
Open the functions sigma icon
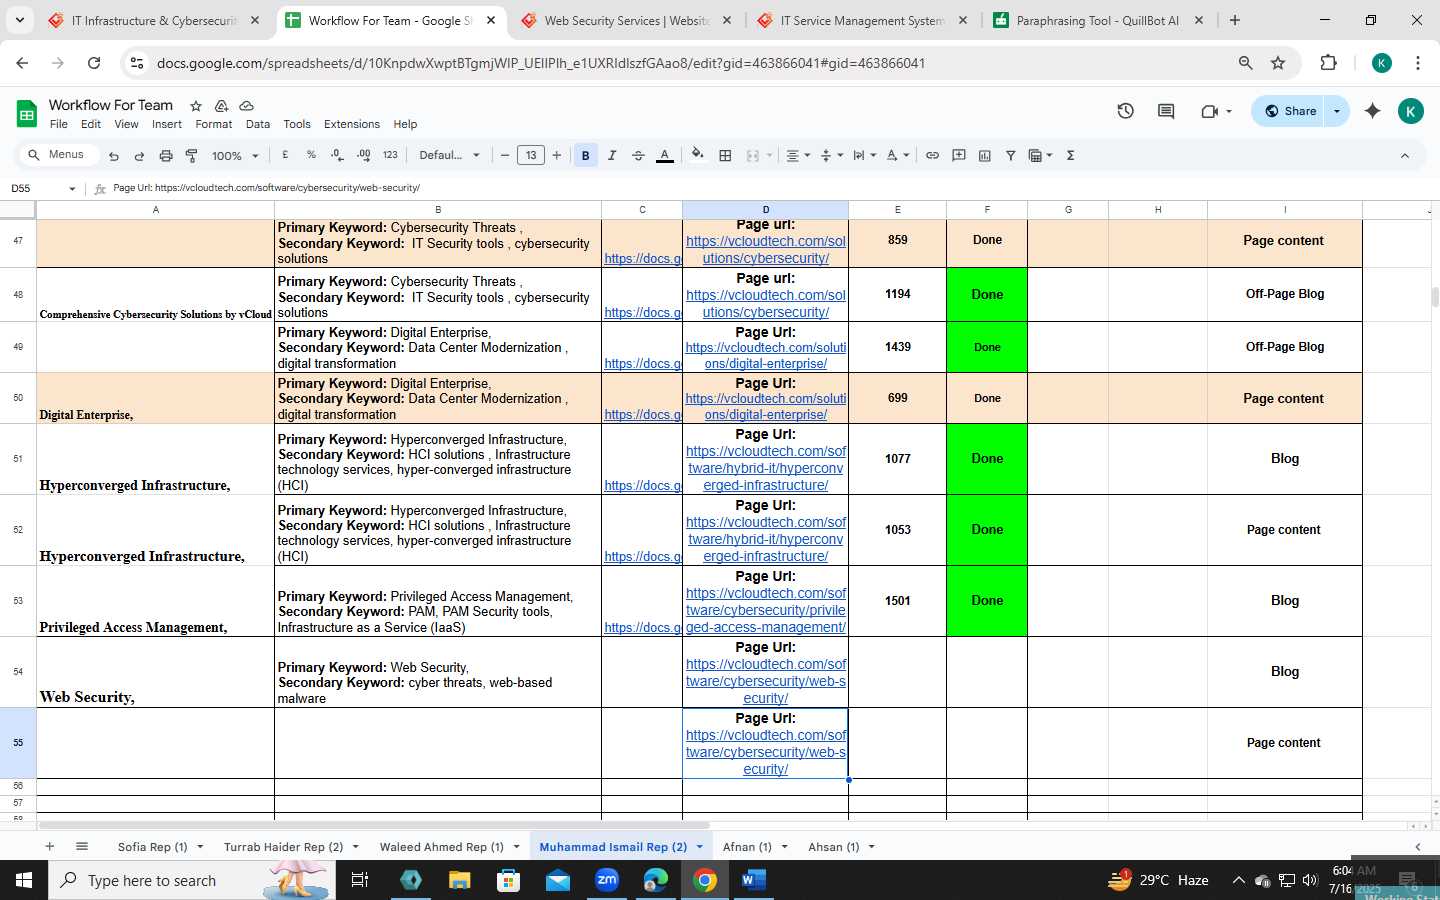pyautogui.click(x=1070, y=155)
